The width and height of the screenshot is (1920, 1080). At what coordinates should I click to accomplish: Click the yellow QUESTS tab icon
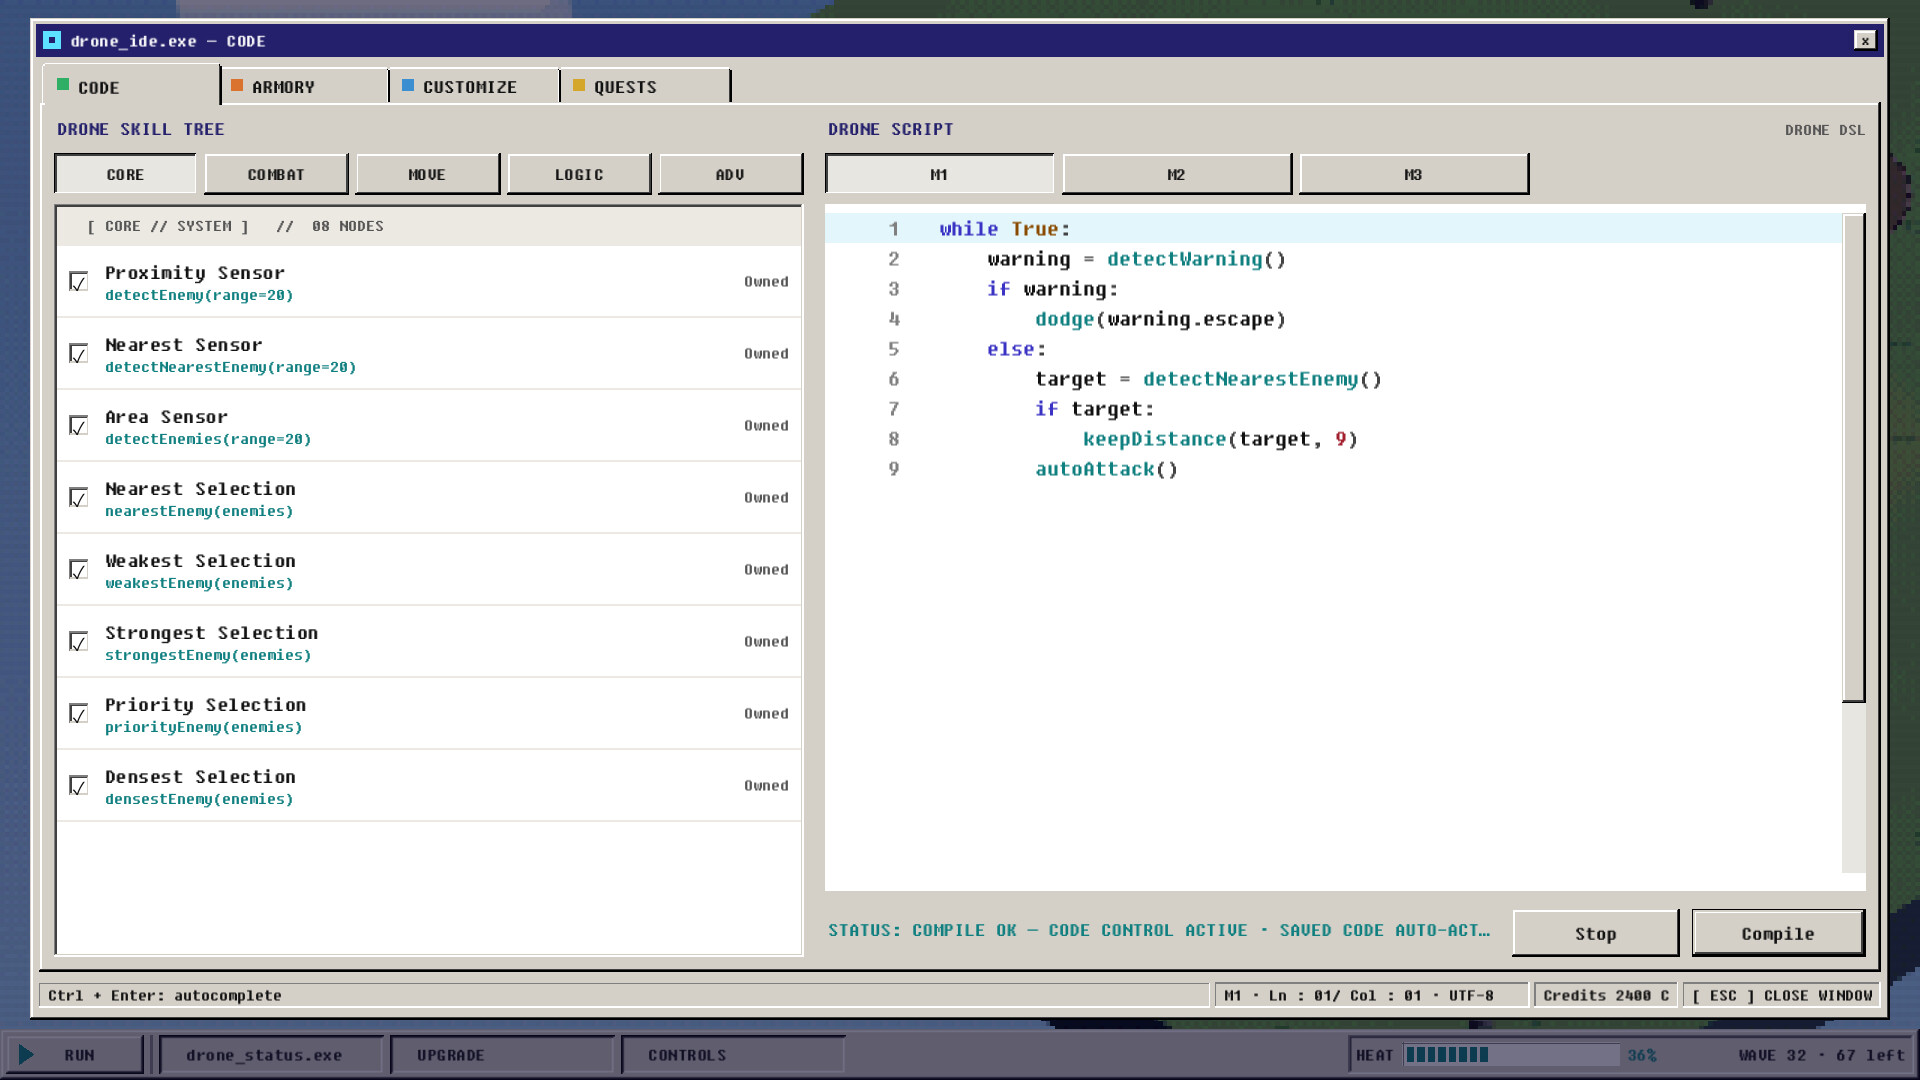point(579,85)
